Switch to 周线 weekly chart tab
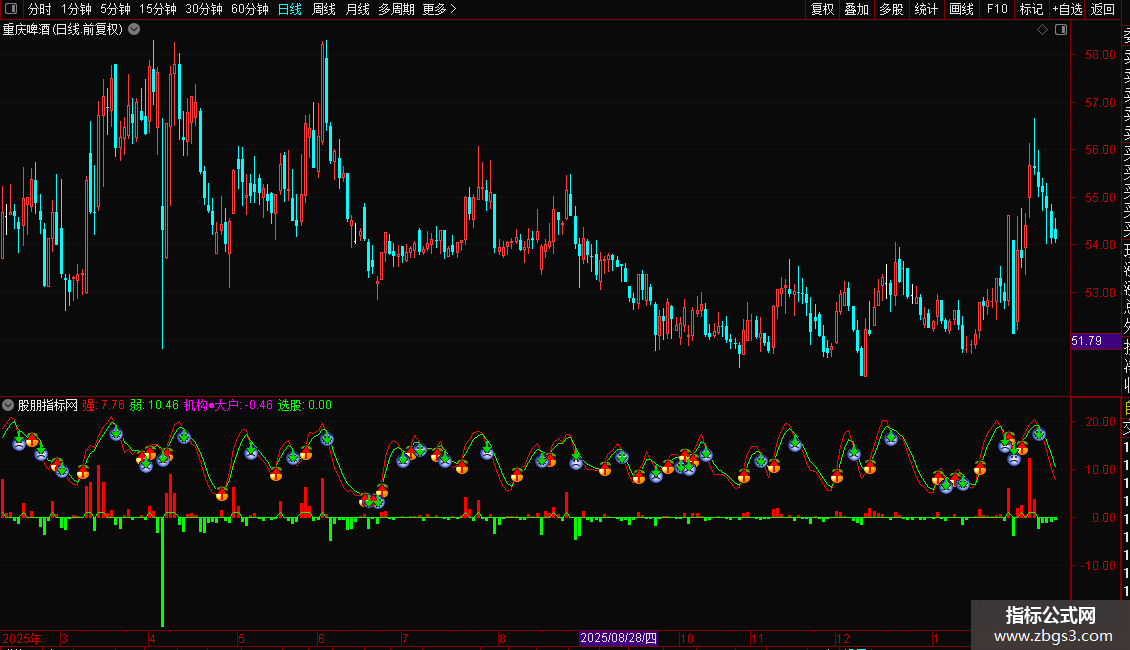This screenshot has width=1130, height=650. [x=324, y=9]
